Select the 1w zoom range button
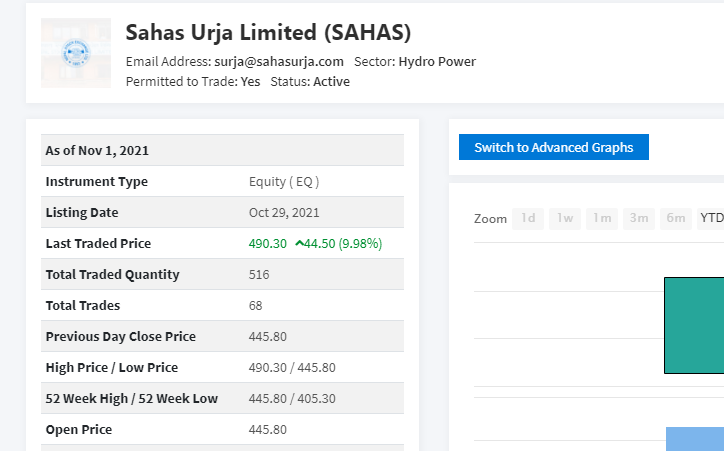 [x=565, y=218]
